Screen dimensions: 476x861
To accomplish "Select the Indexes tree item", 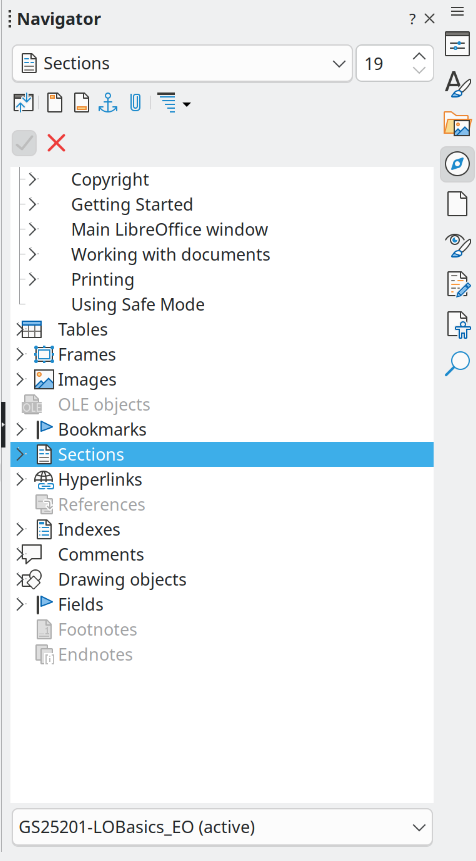I will click(x=89, y=529).
